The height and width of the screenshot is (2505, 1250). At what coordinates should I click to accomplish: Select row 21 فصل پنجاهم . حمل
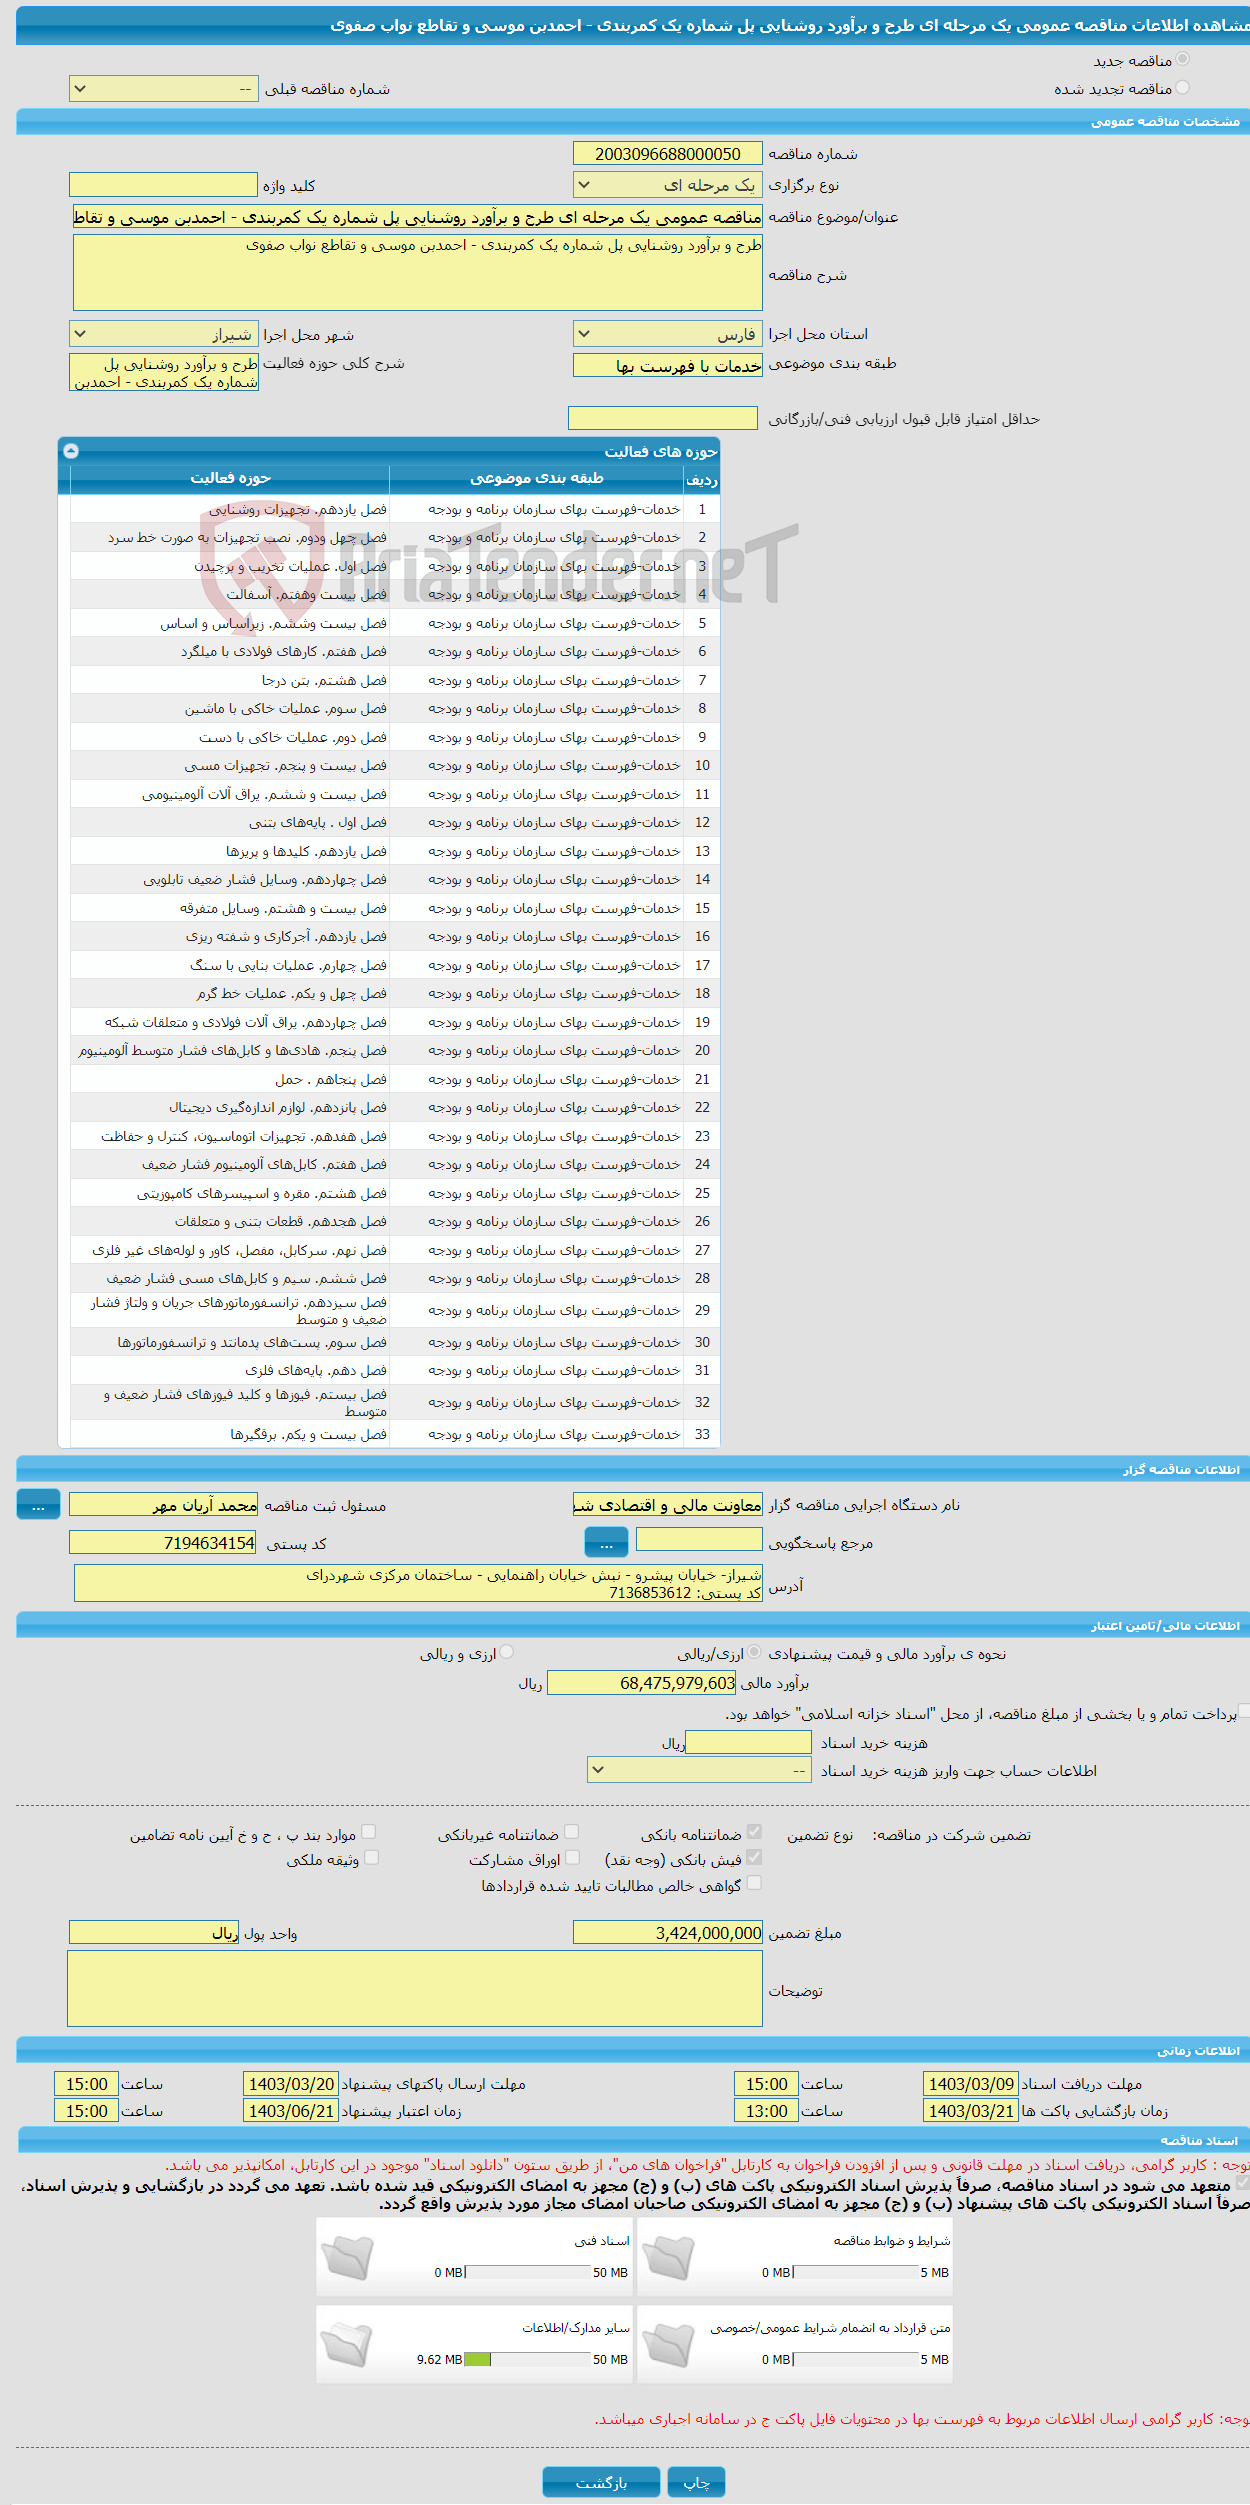pos(395,1079)
